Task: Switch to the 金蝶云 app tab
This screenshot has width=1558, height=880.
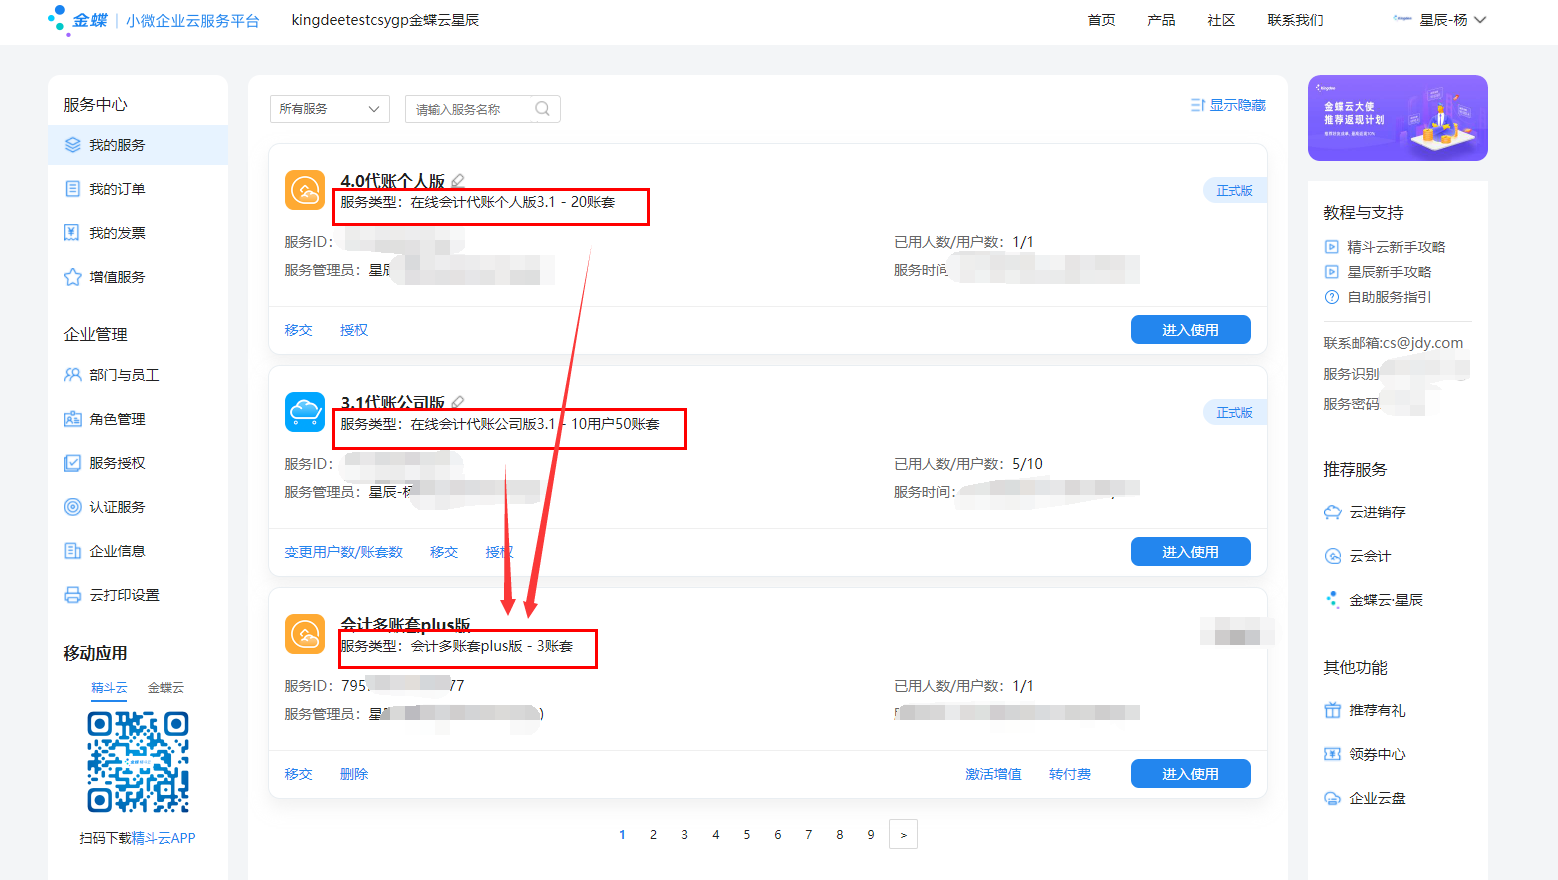Action: click(166, 688)
